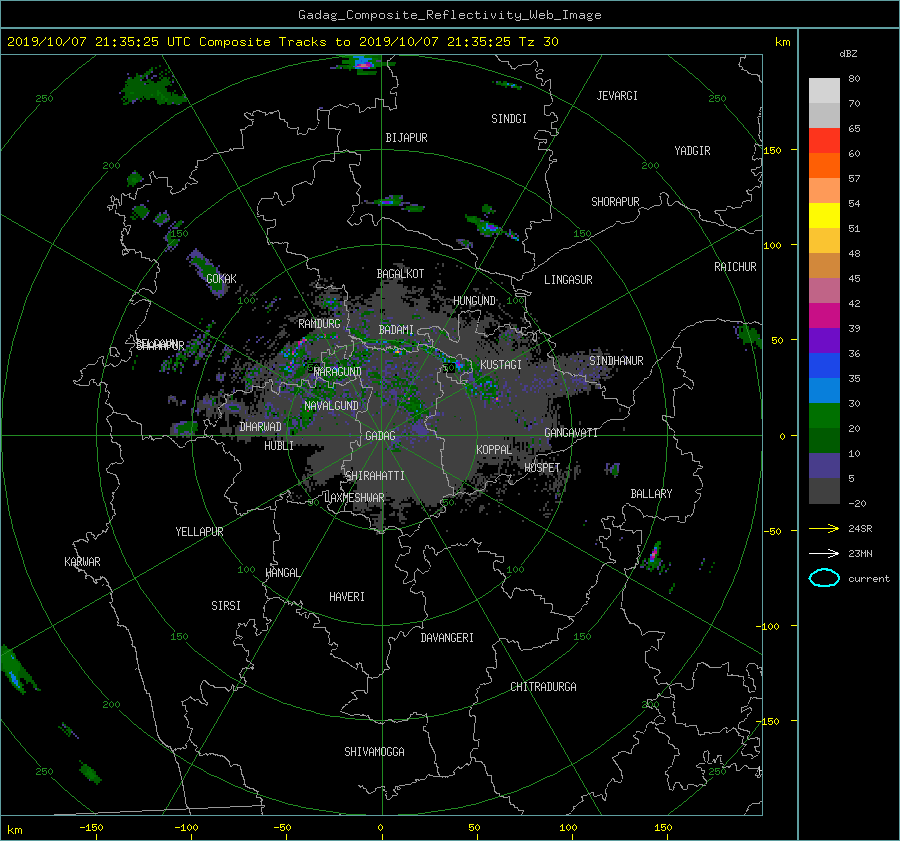Click the HOSPET city label
Image resolution: width=900 pixels, height=841 pixels.
click(x=542, y=468)
